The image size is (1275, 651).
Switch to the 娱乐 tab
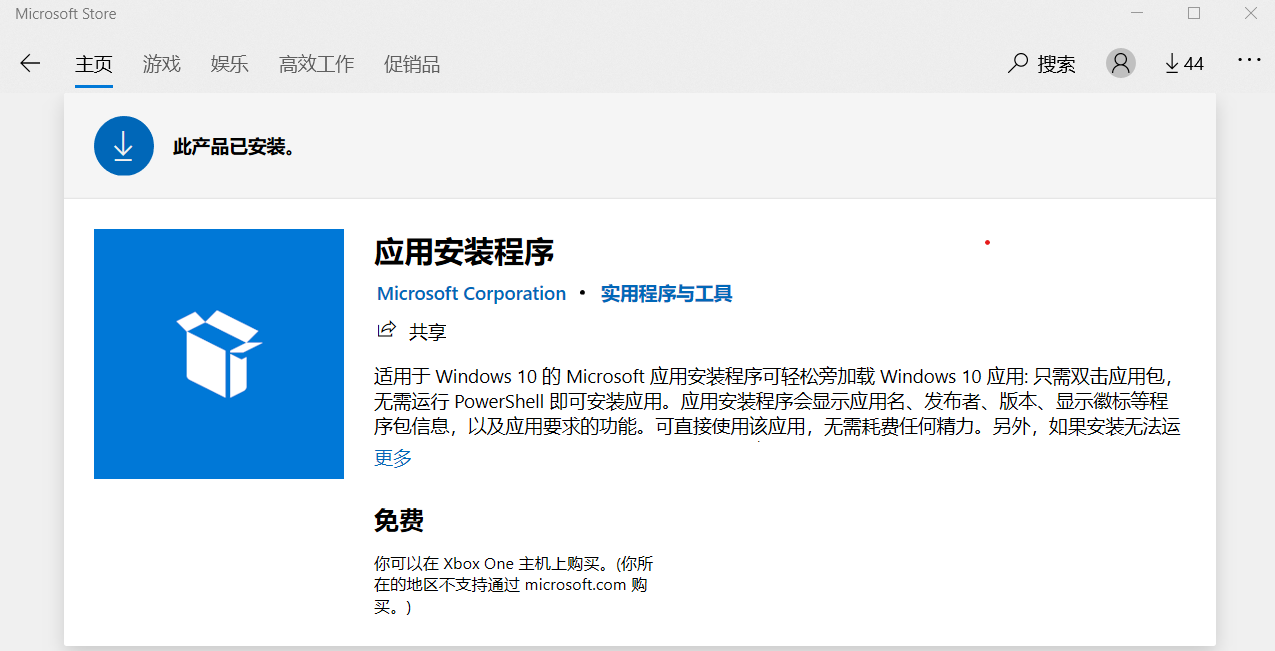[x=229, y=63]
